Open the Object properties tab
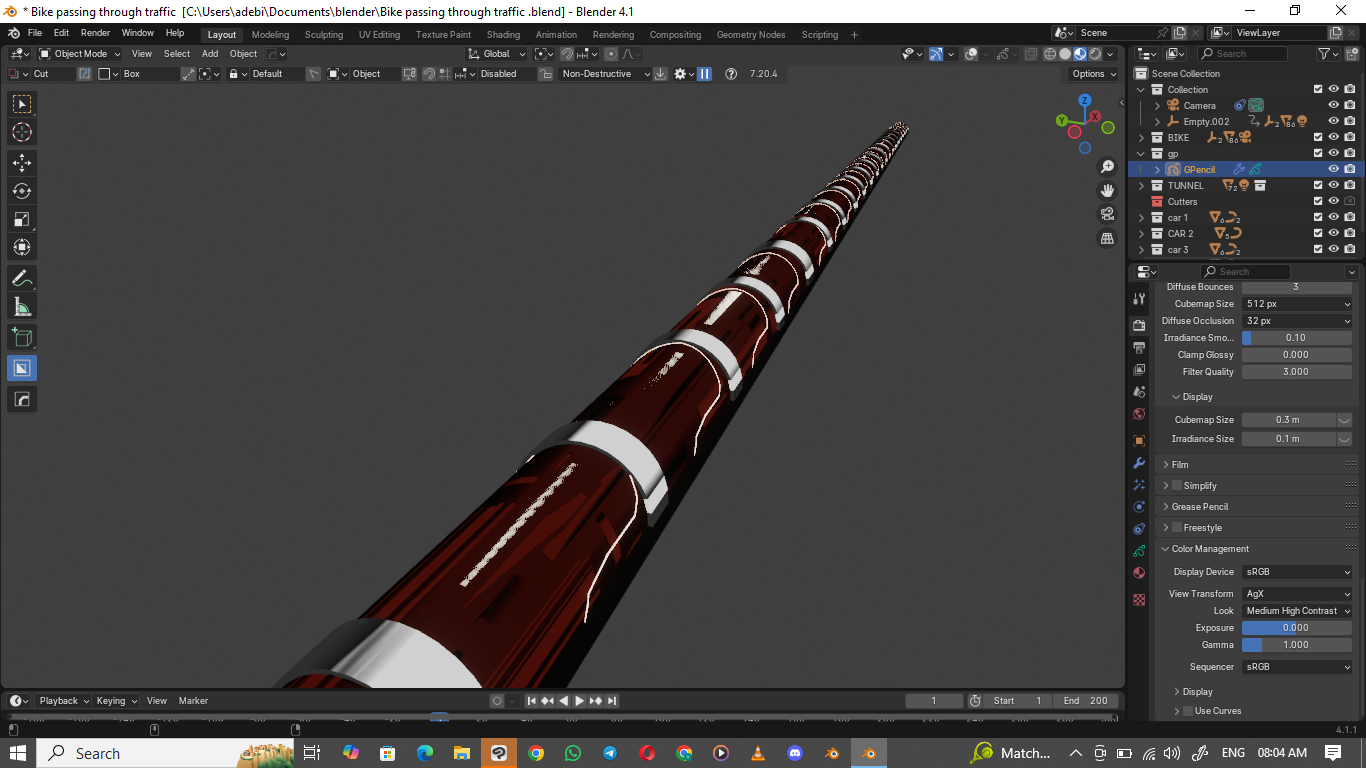This screenshot has height=768, width=1366. pyautogui.click(x=1139, y=440)
